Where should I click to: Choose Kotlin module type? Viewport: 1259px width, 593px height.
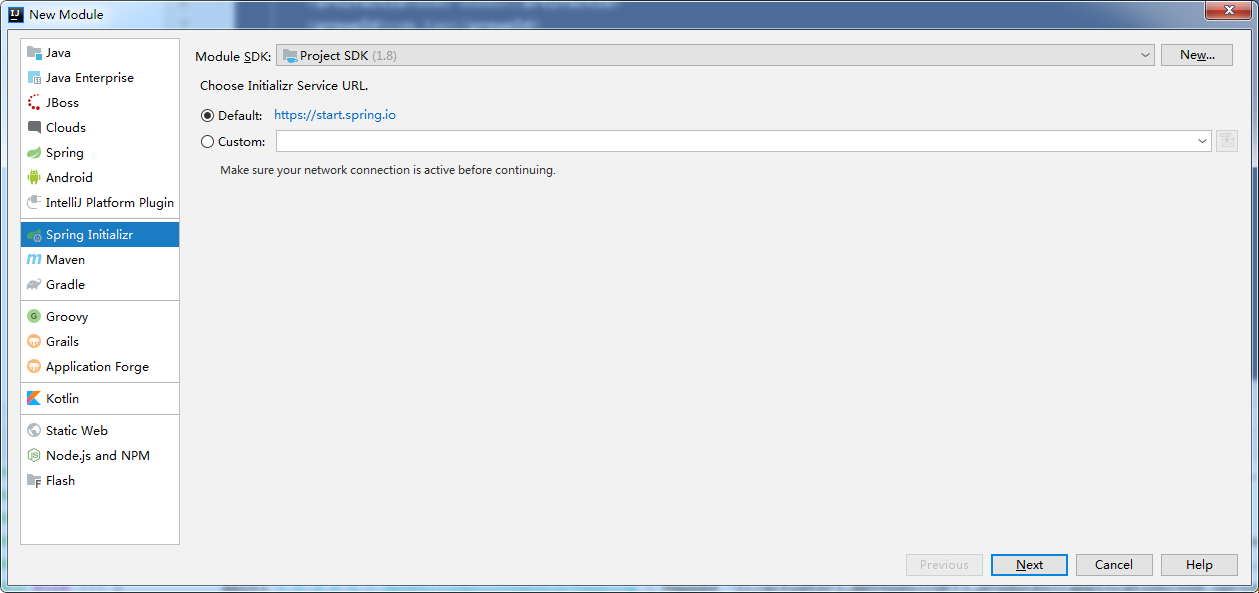(100, 399)
